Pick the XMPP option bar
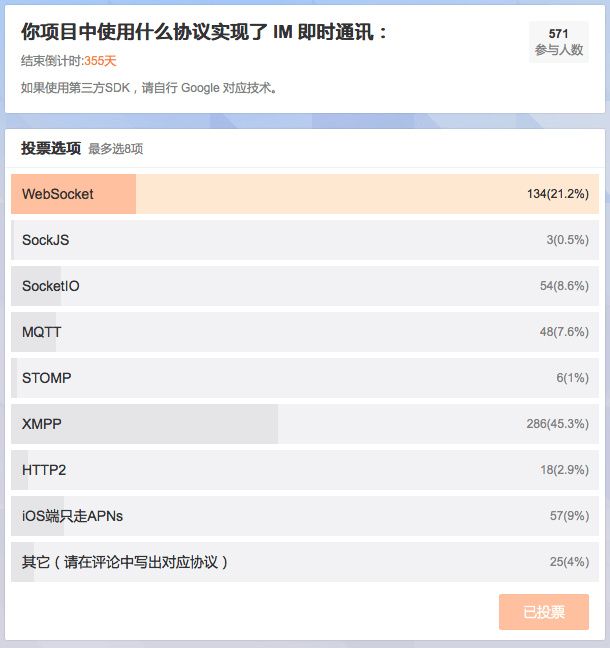 305,424
